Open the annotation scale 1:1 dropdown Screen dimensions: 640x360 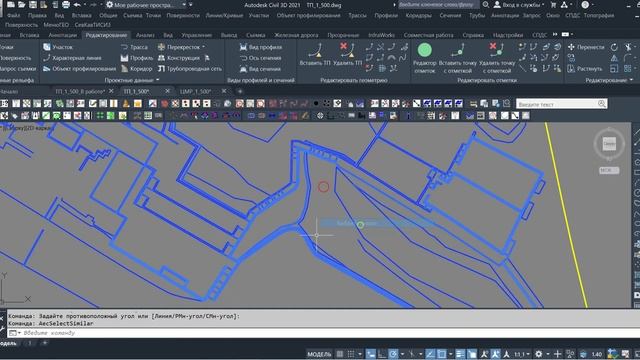click(521, 354)
